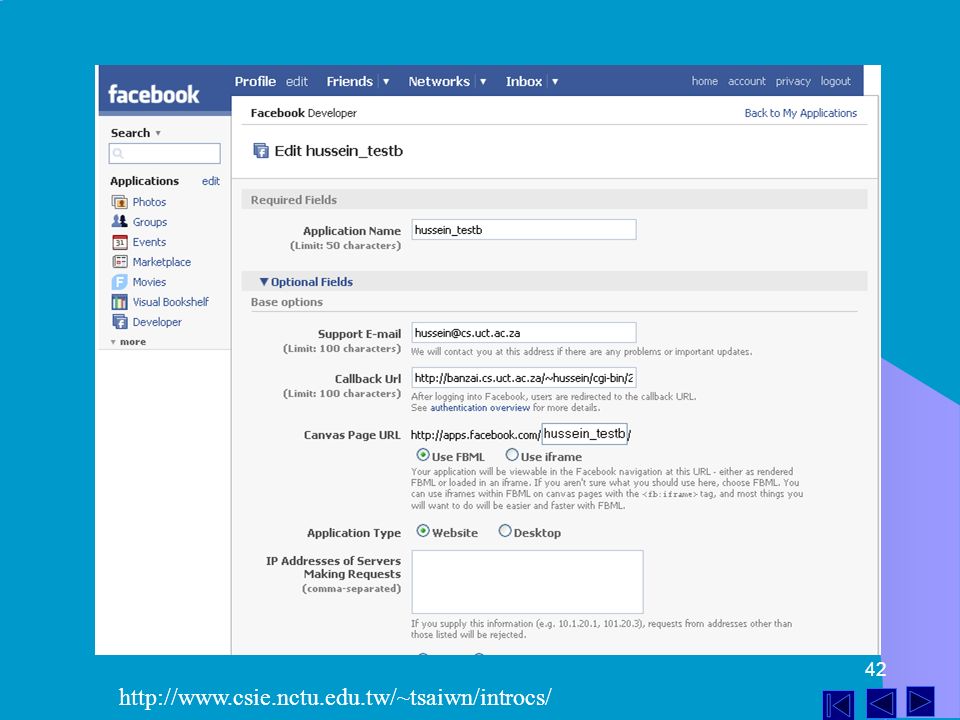Go to next slide arrow icon
Image resolution: width=960 pixels, height=720 pixels.
click(x=920, y=702)
